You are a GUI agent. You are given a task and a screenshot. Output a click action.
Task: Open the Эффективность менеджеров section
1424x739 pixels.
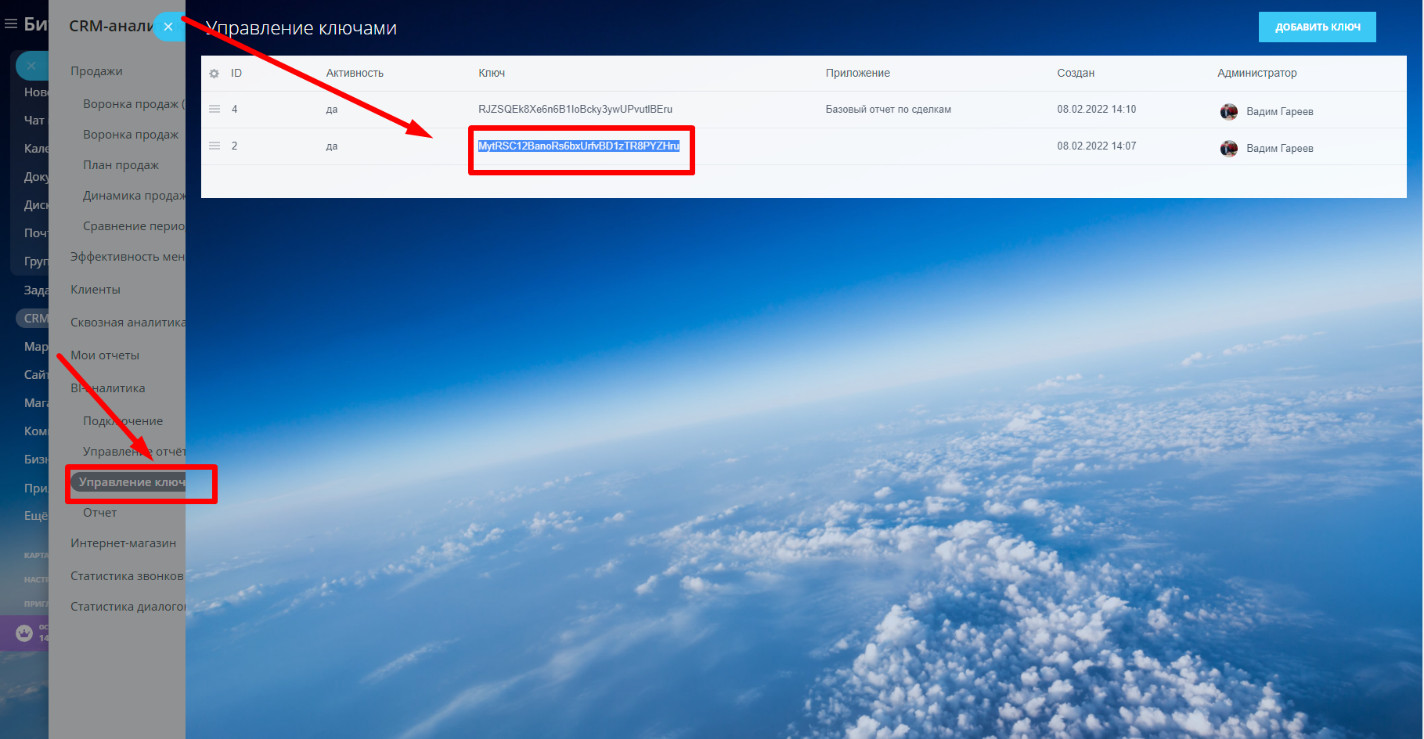click(128, 257)
